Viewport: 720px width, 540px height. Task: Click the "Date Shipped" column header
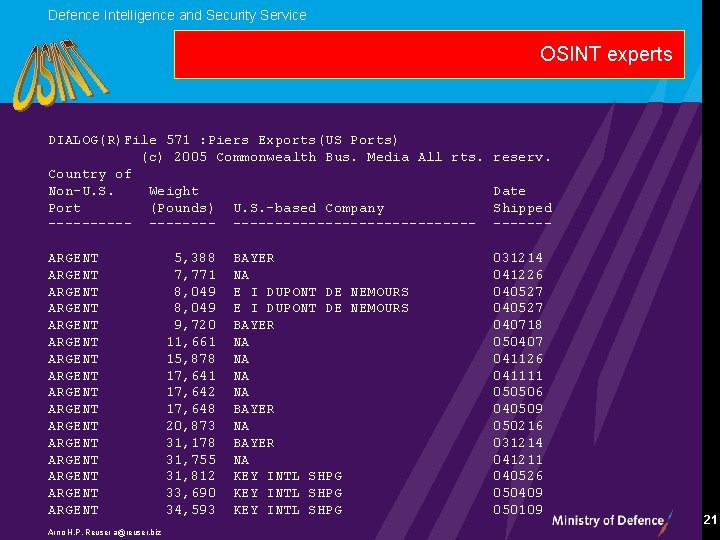523,200
